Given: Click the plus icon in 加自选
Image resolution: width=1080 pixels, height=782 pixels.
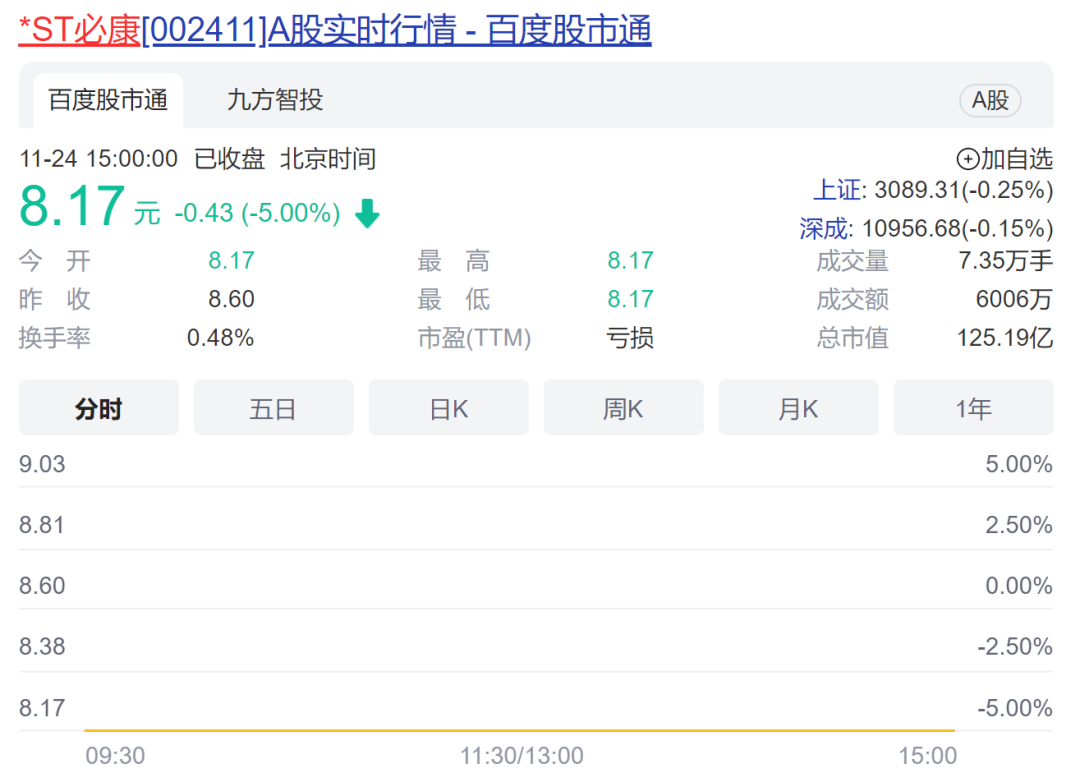Looking at the screenshot, I should pos(967,159).
